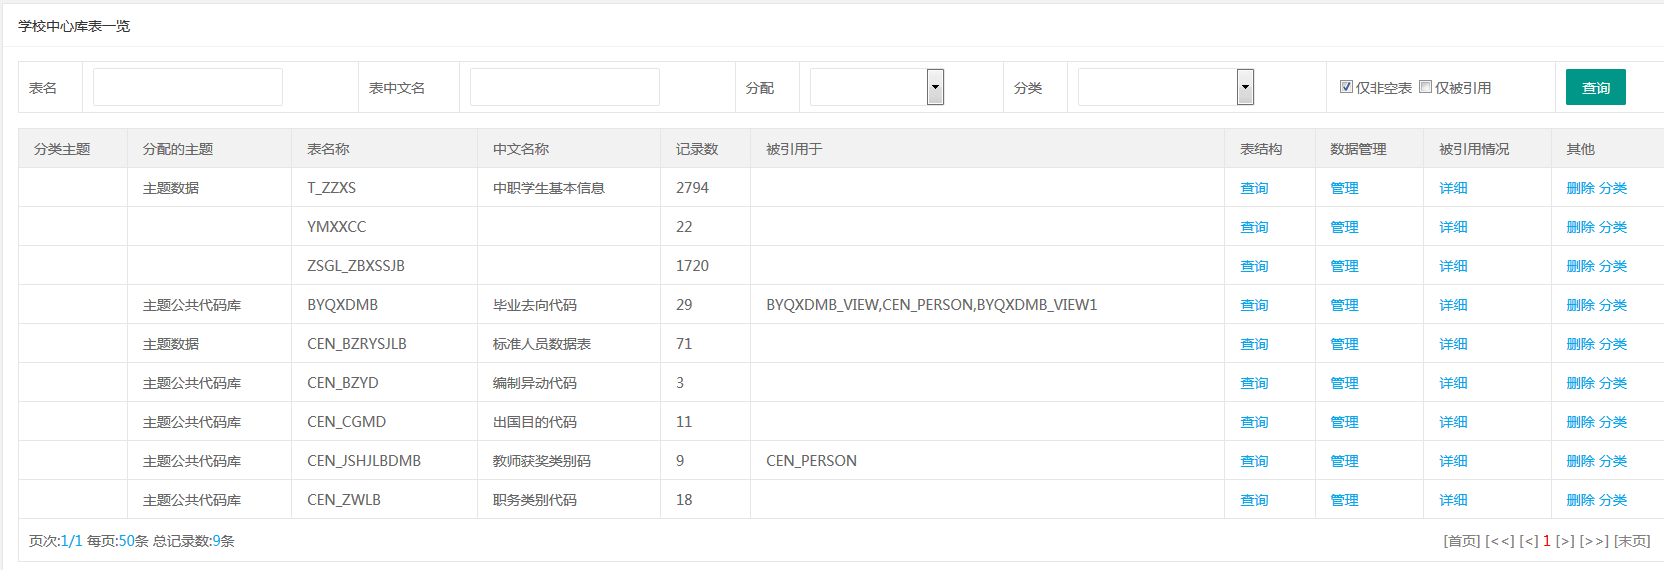This screenshot has width=1664, height=570.
Task: Click the green 查询 search button
Action: [1596, 87]
